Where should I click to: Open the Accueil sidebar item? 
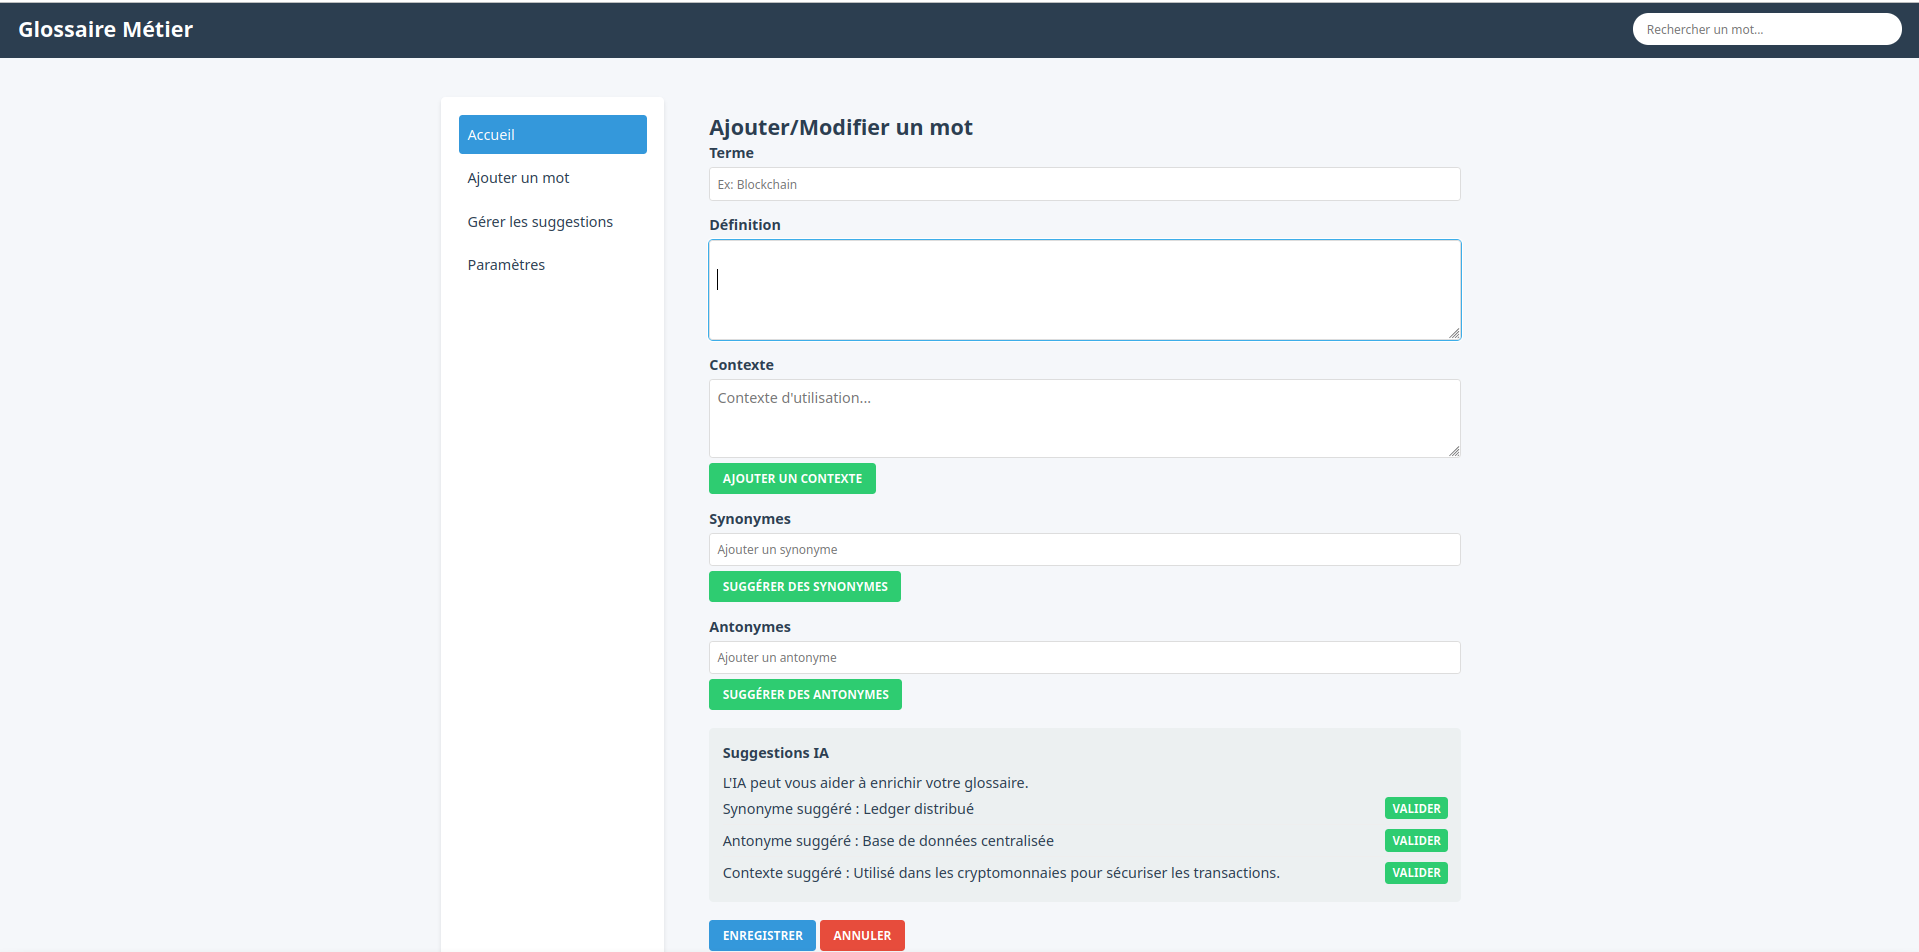552,135
